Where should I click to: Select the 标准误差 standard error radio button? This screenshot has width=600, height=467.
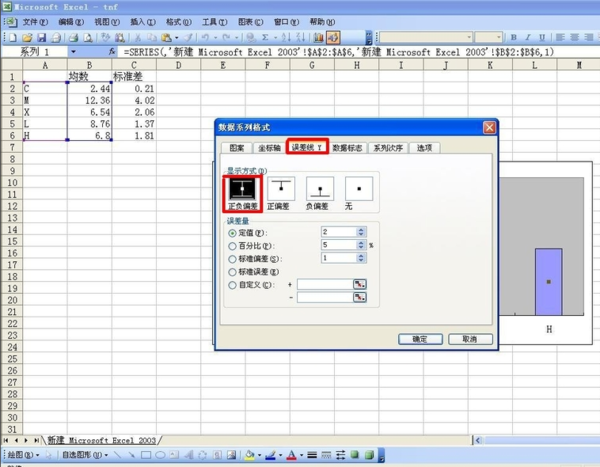click(232, 272)
